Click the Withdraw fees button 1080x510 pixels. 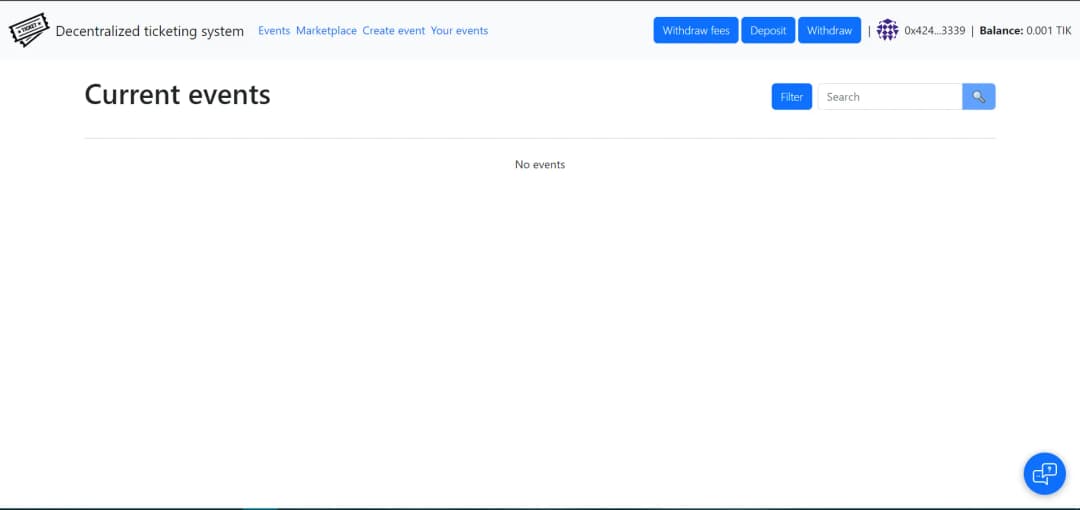[x=696, y=30]
